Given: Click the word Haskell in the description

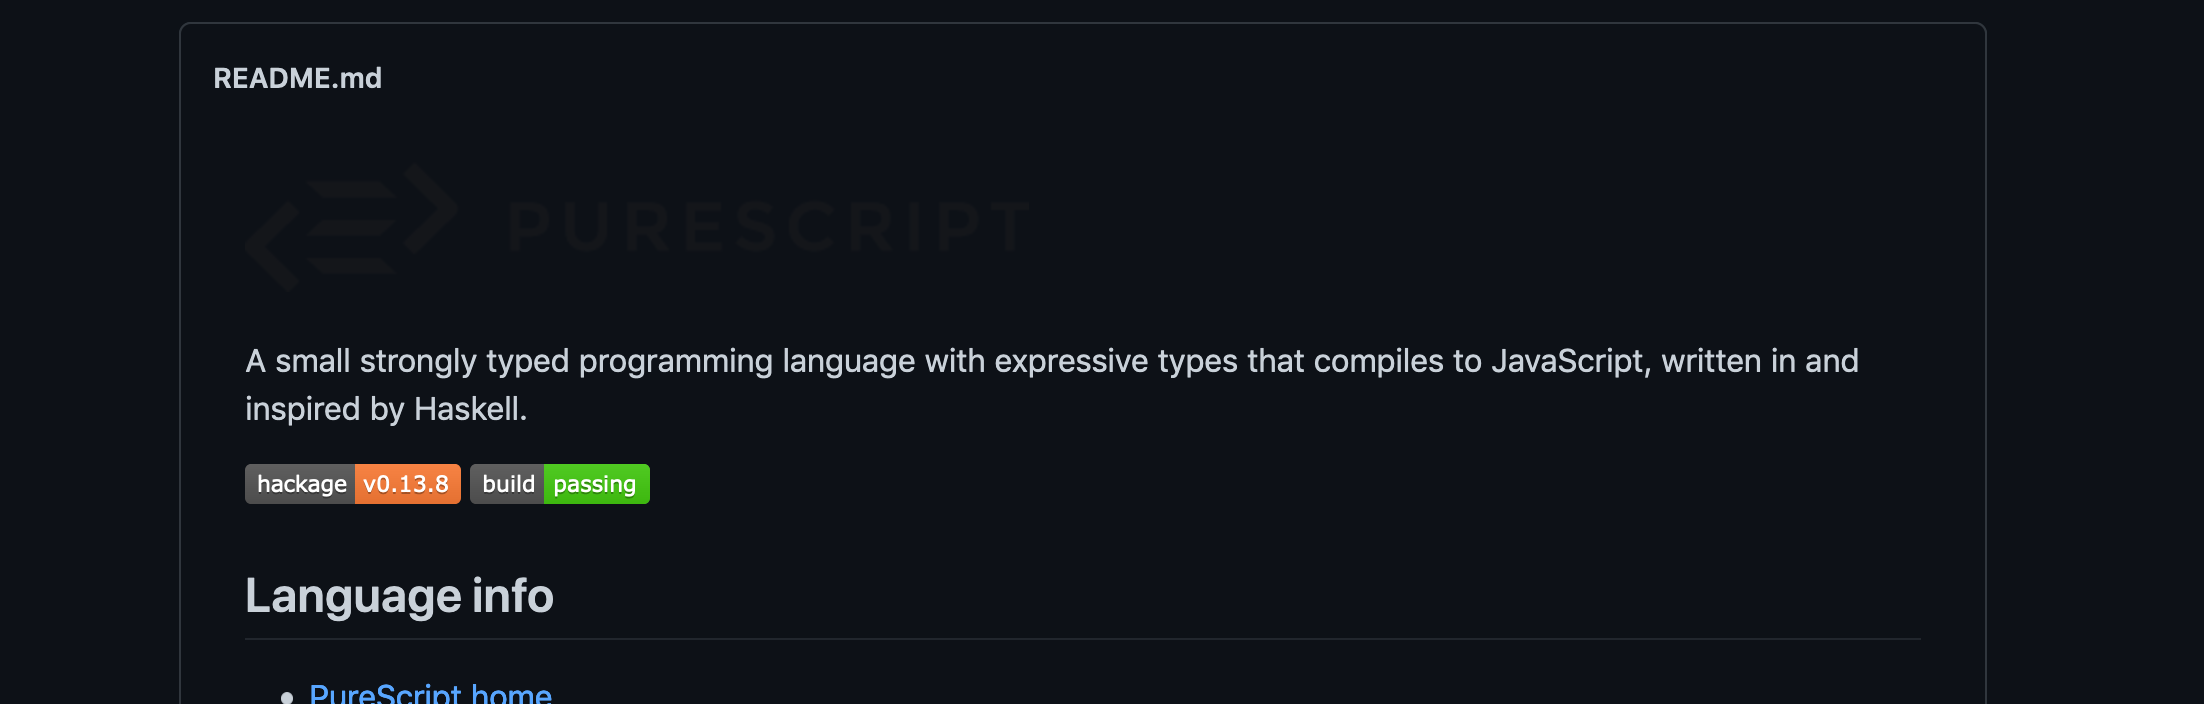Looking at the screenshot, I should pos(470,408).
